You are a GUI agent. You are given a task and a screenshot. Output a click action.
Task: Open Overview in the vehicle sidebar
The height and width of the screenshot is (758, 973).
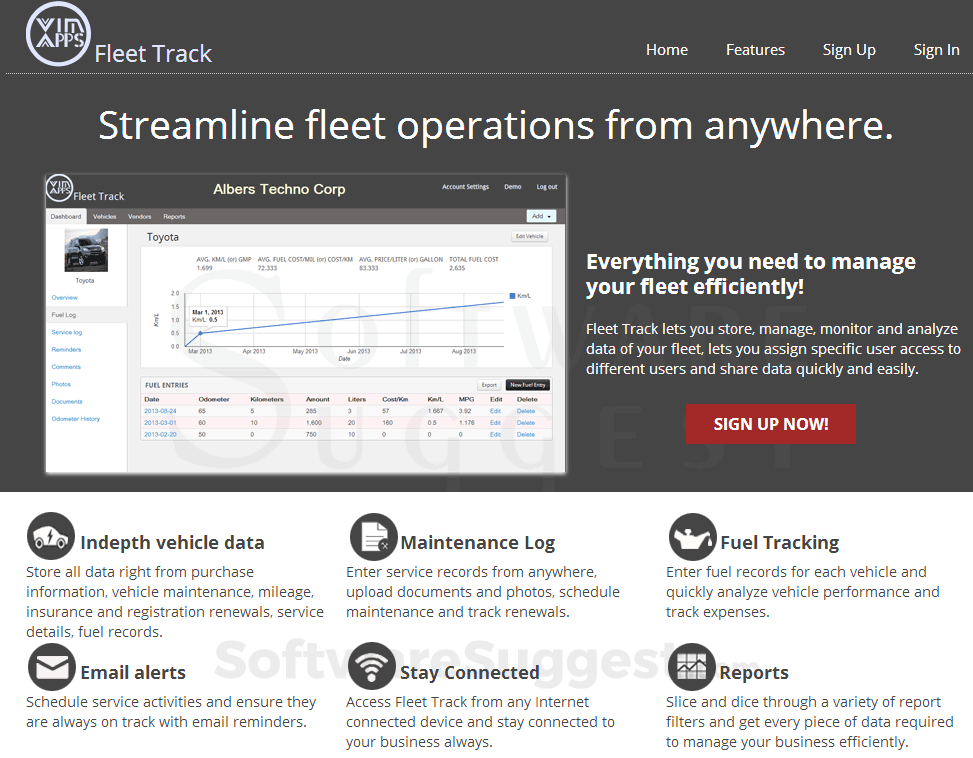[x=65, y=298]
